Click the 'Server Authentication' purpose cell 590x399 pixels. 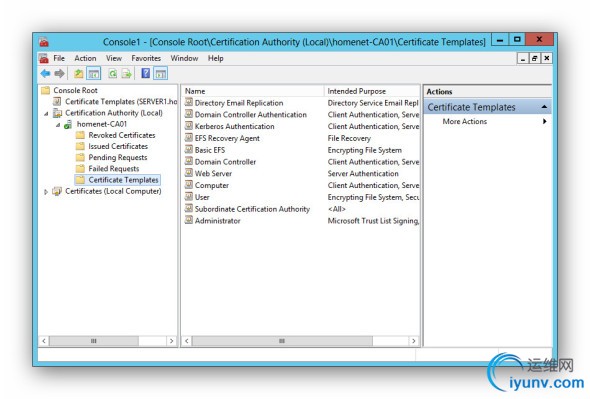tap(363, 174)
